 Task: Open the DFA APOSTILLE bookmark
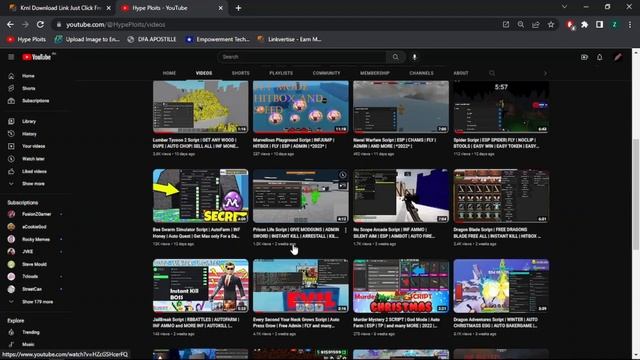tap(152, 39)
